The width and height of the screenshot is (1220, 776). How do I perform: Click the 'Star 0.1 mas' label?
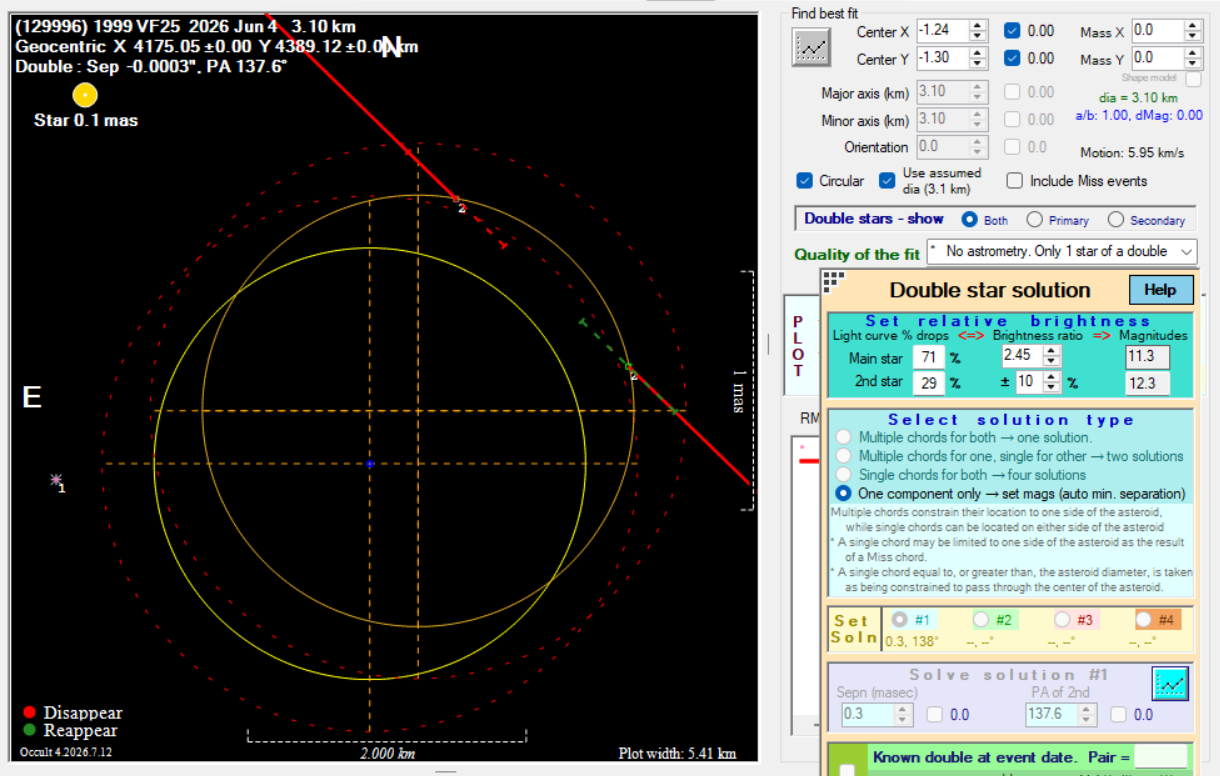tap(86, 121)
